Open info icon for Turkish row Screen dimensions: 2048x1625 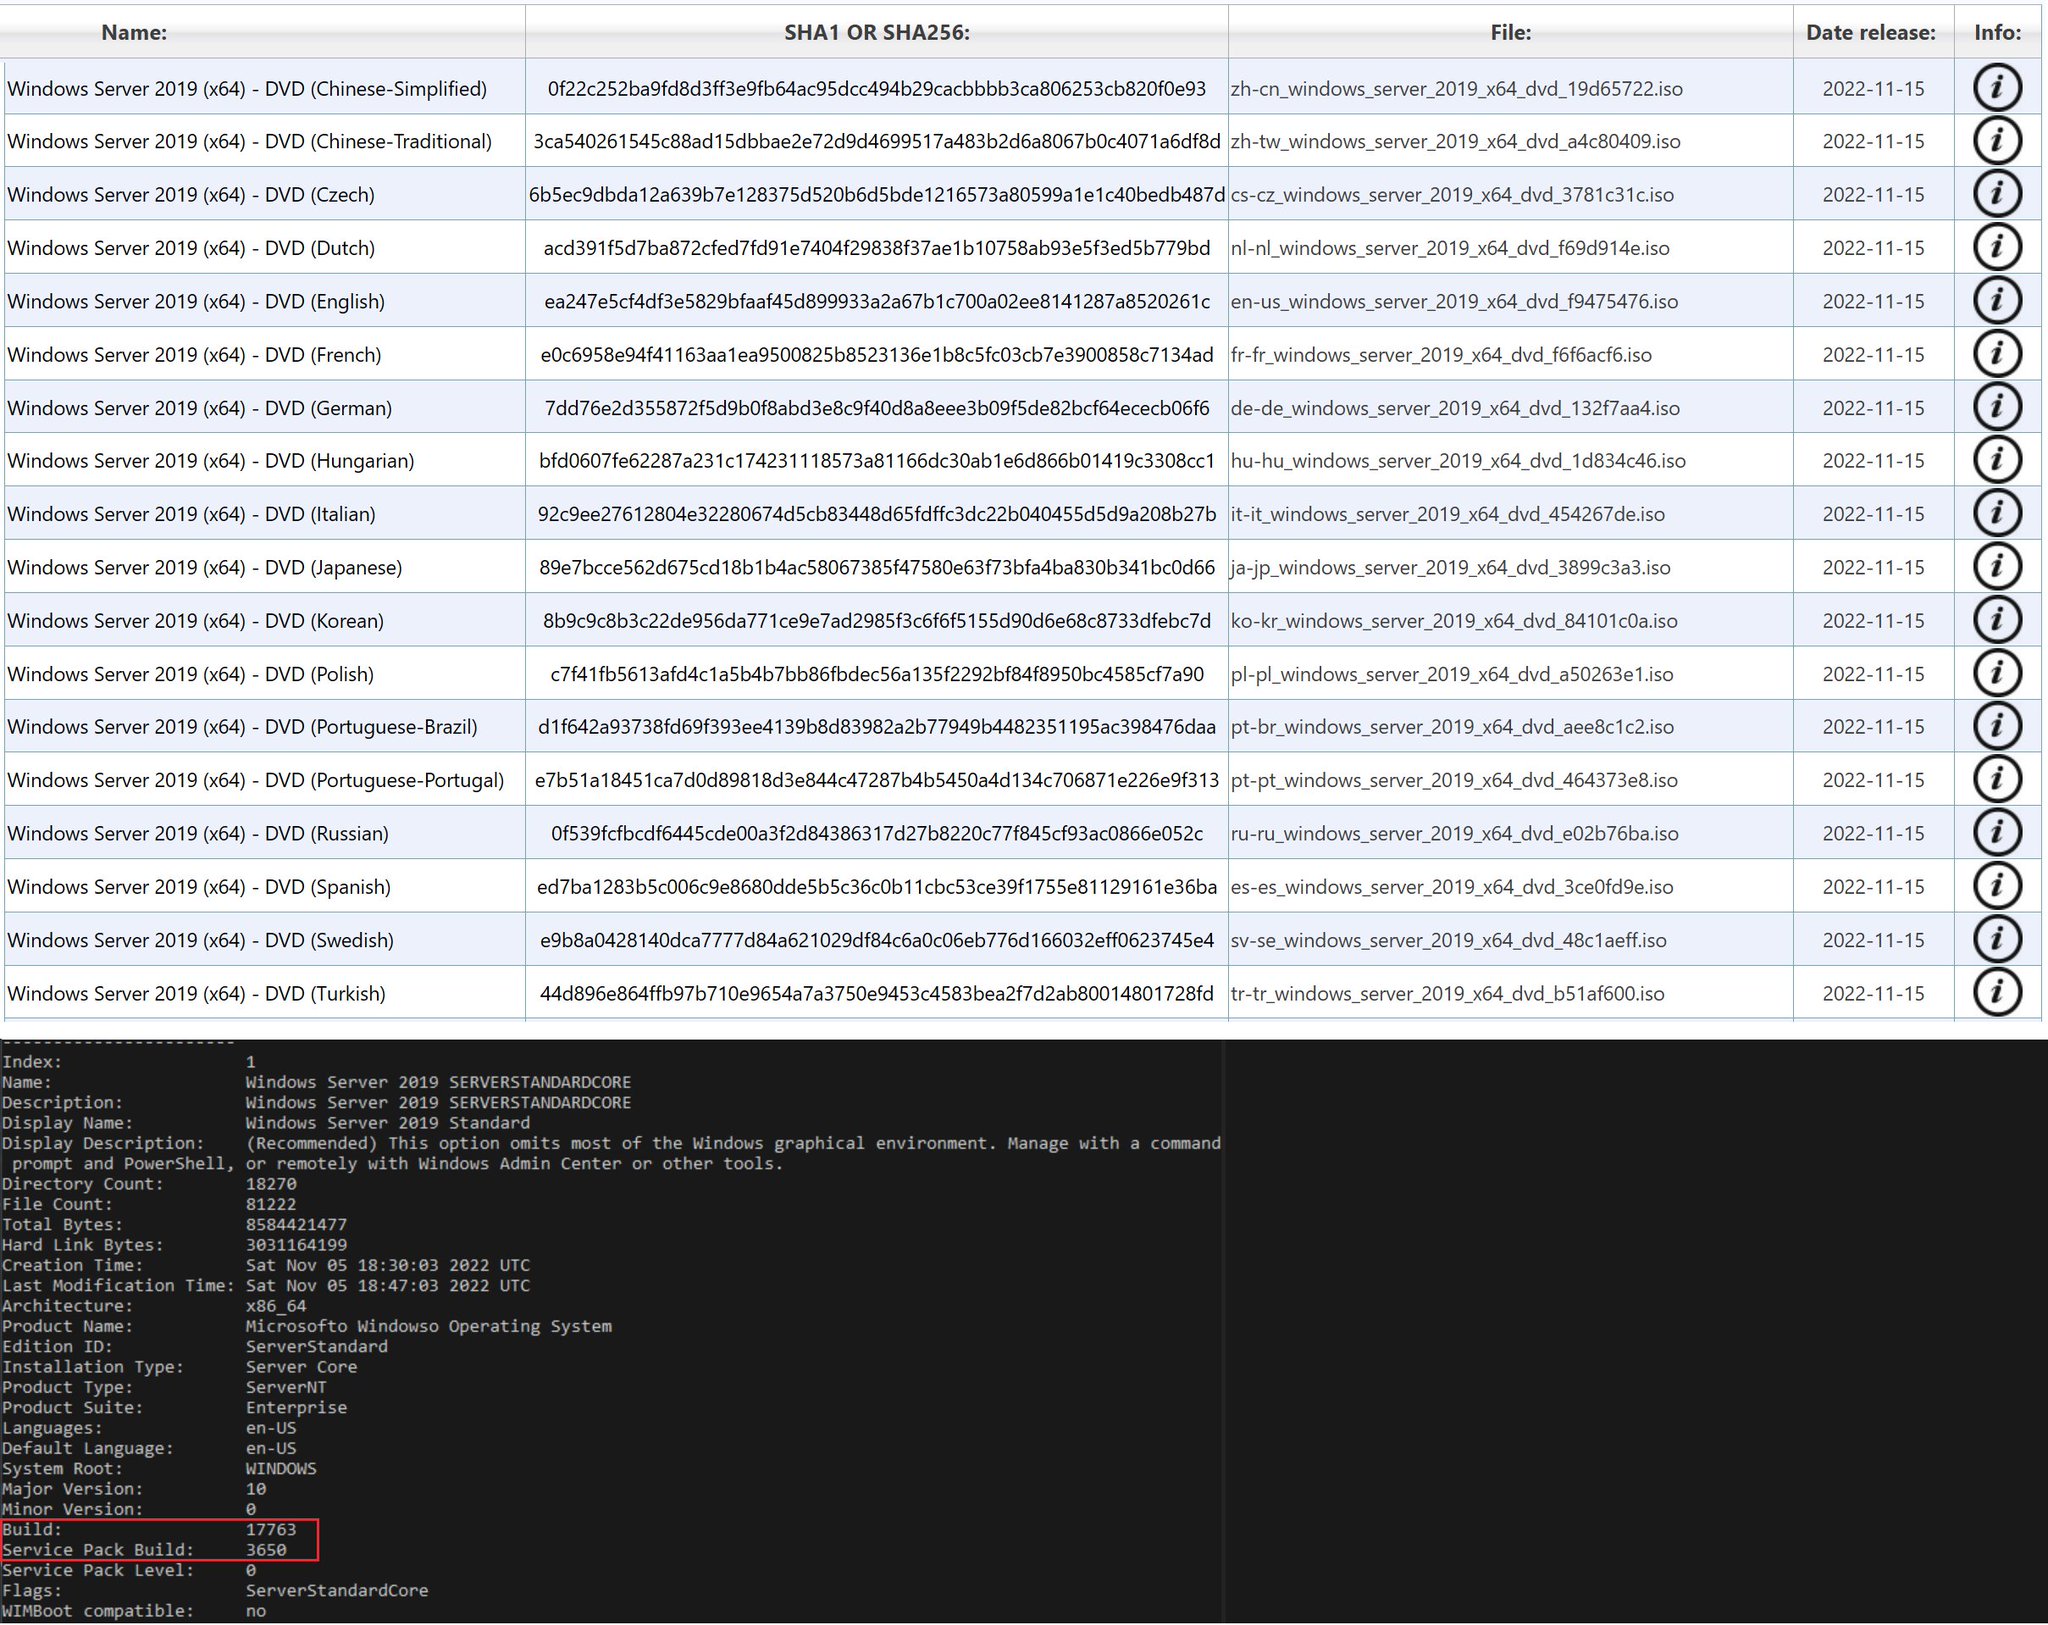click(1997, 991)
